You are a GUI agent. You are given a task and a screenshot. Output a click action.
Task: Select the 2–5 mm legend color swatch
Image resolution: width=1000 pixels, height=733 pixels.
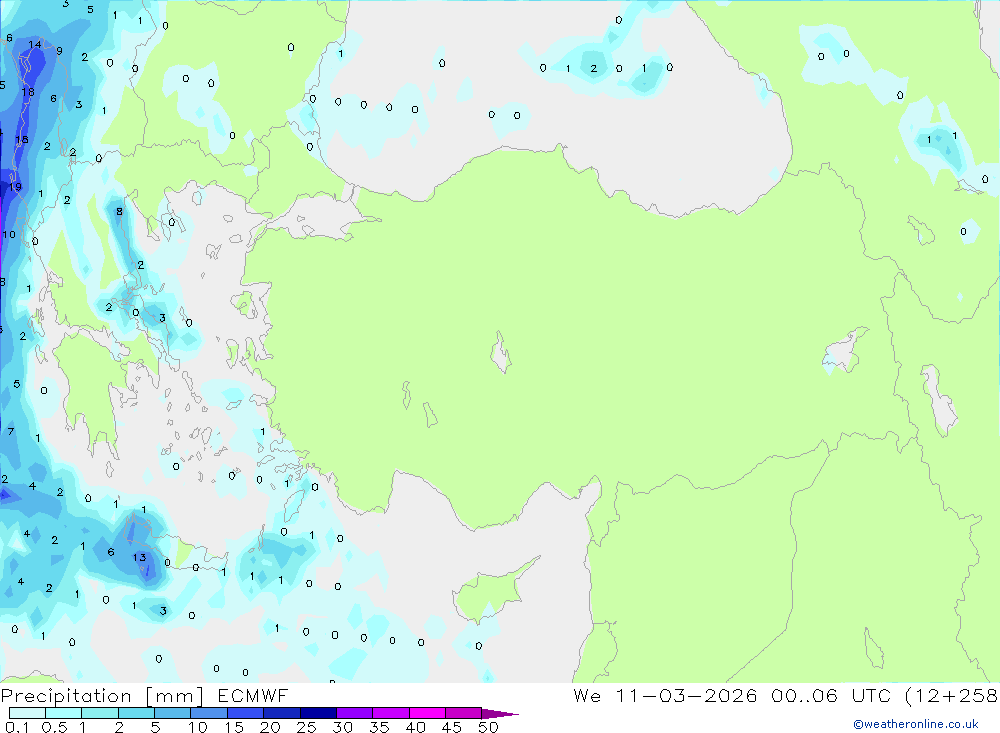[136, 713]
